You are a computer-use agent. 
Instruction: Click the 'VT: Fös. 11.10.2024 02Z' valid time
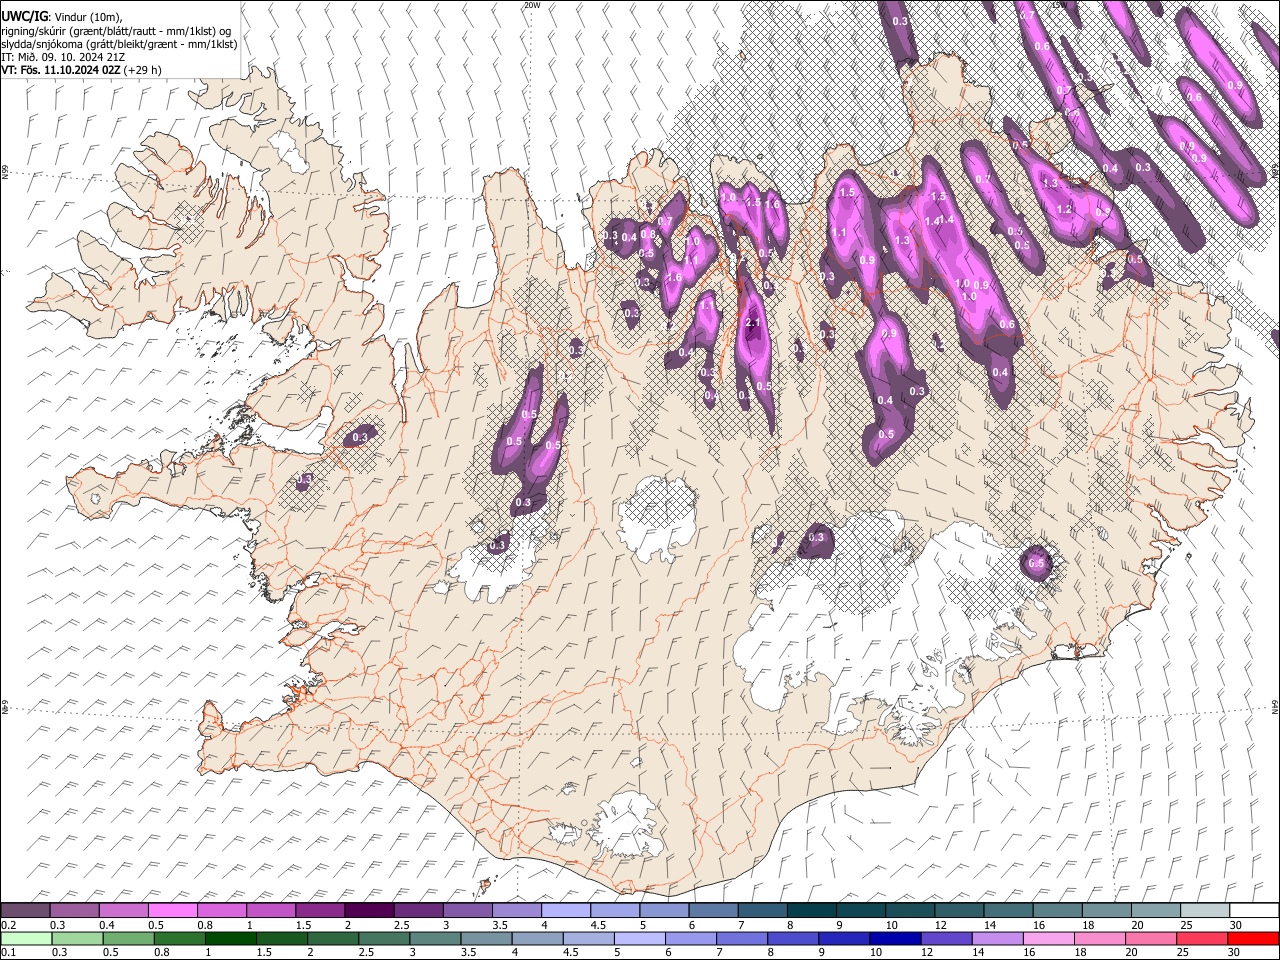(61, 71)
